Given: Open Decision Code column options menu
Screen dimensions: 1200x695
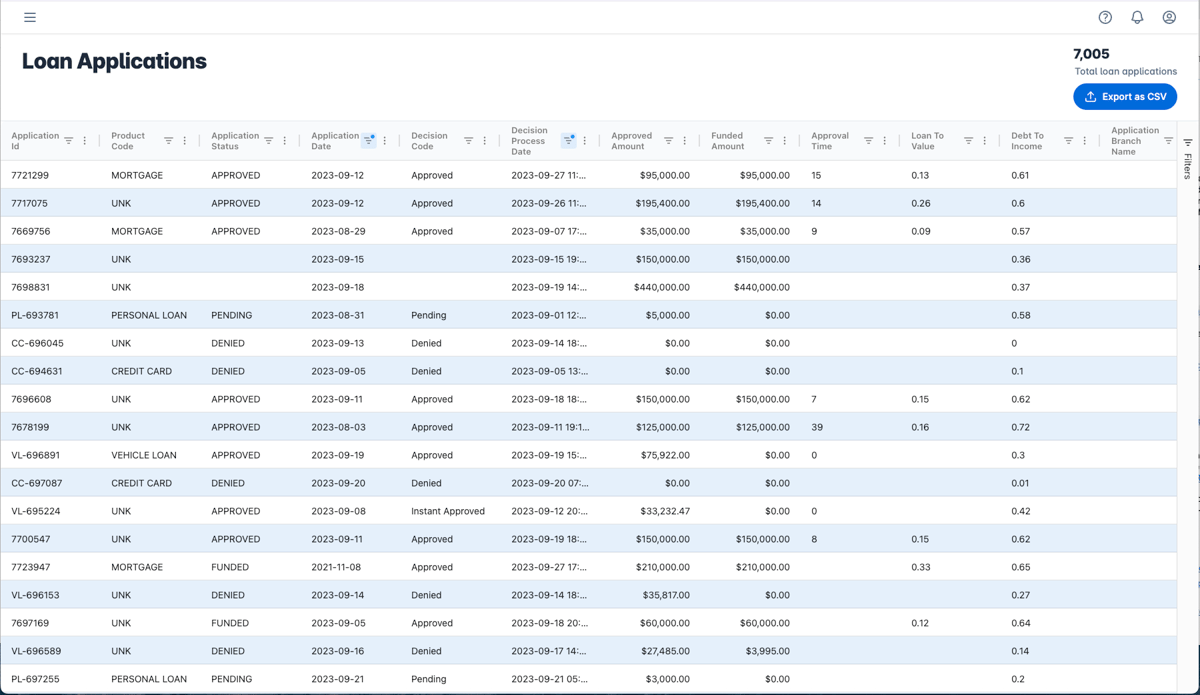Looking at the screenshot, I should [485, 141].
